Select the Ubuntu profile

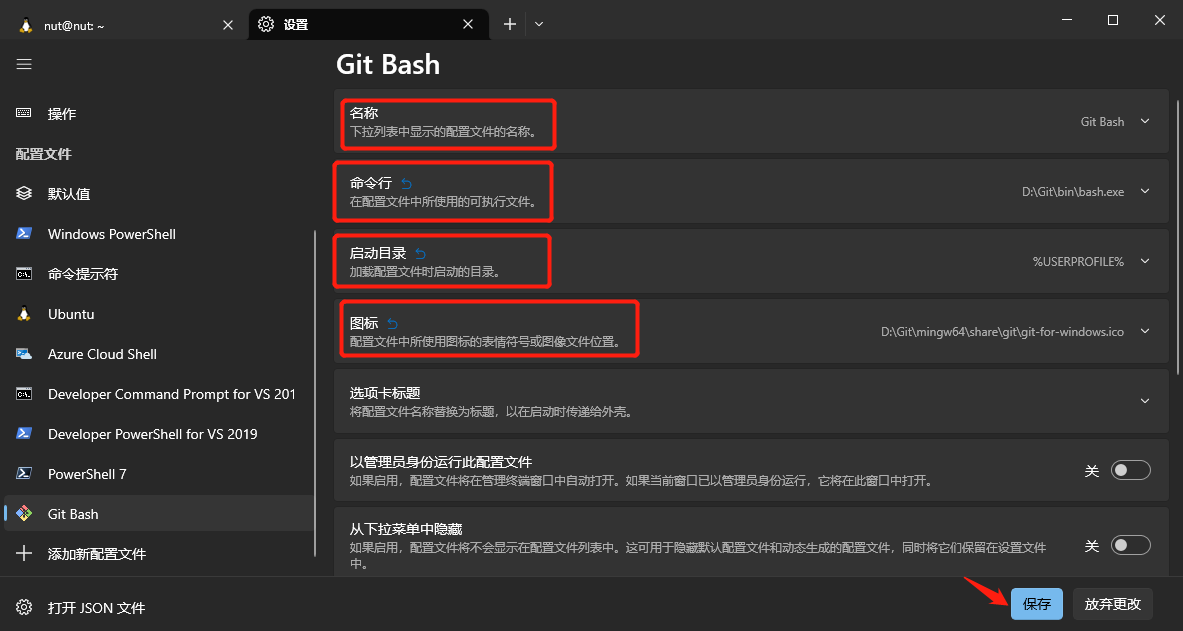click(158, 313)
